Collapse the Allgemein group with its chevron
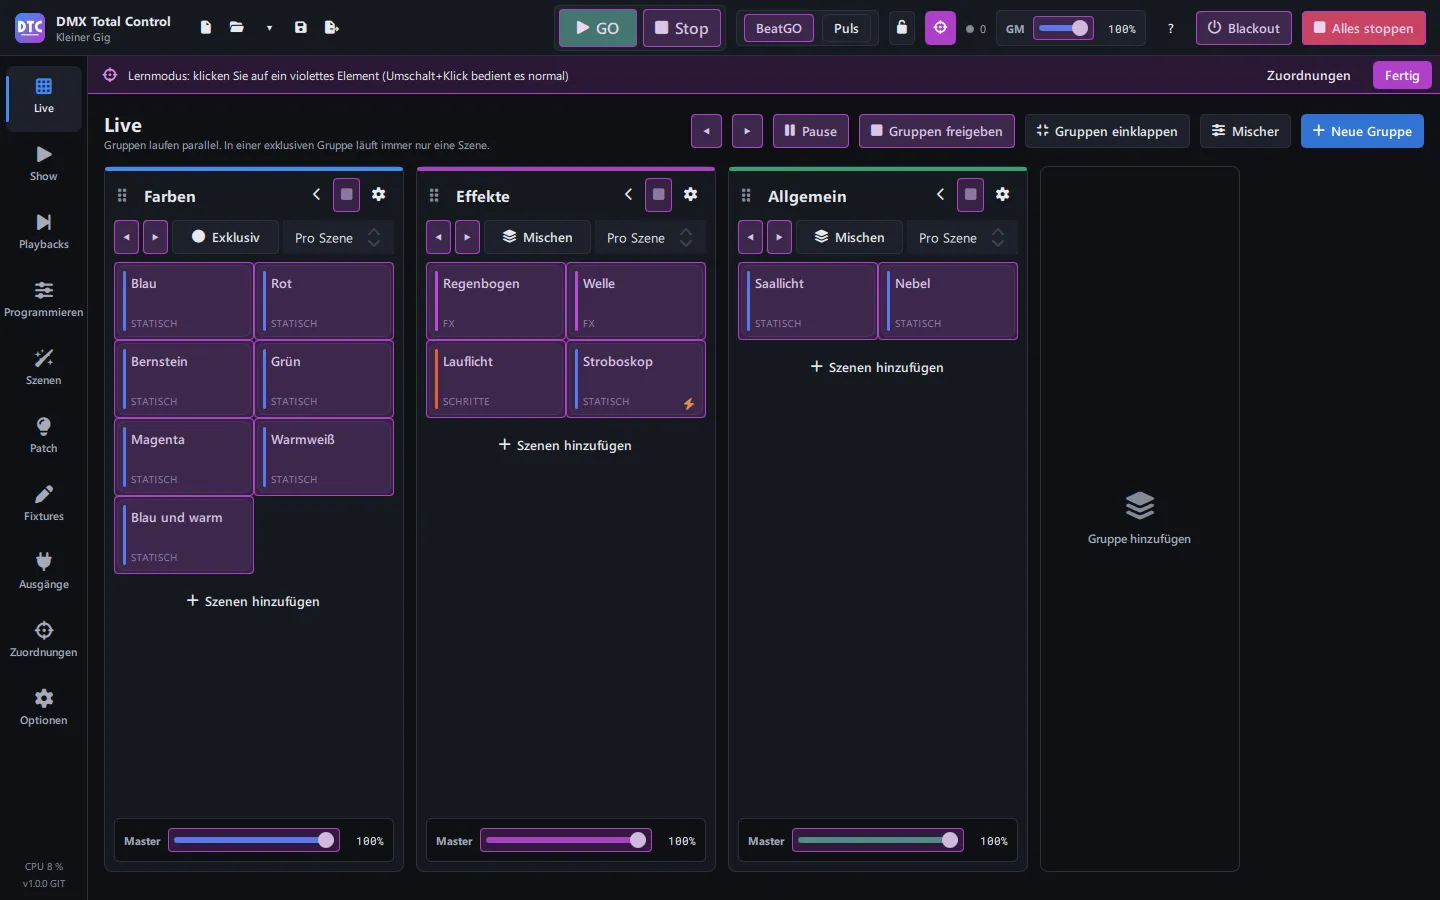The width and height of the screenshot is (1440, 900). 940,195
